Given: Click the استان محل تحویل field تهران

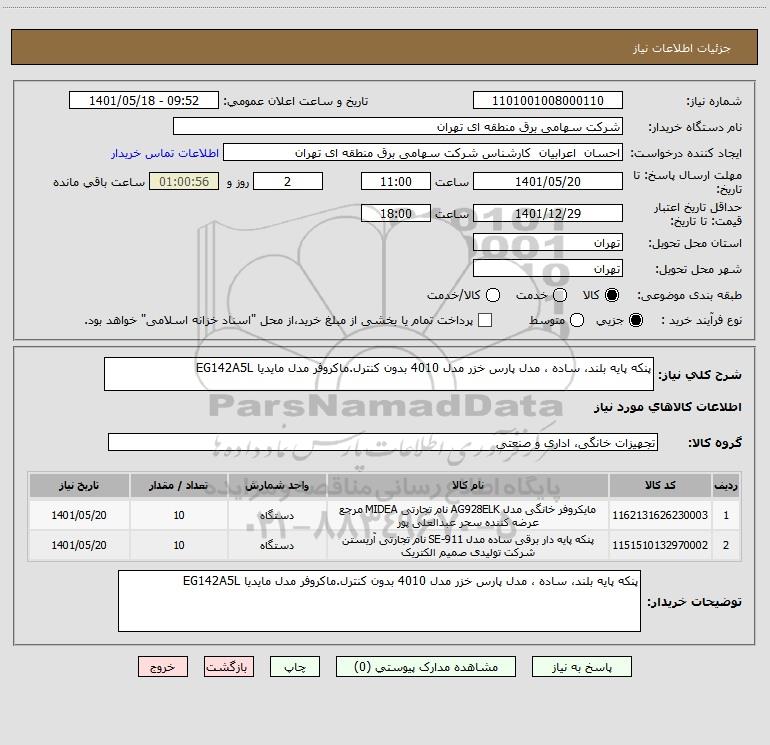Looking at the screenshot, I should (548, 243).
